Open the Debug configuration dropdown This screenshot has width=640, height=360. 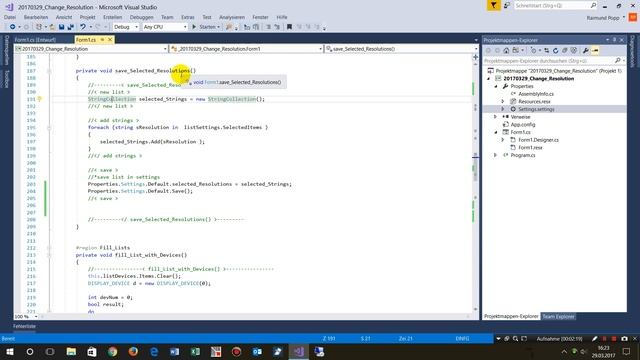[126, 27]
